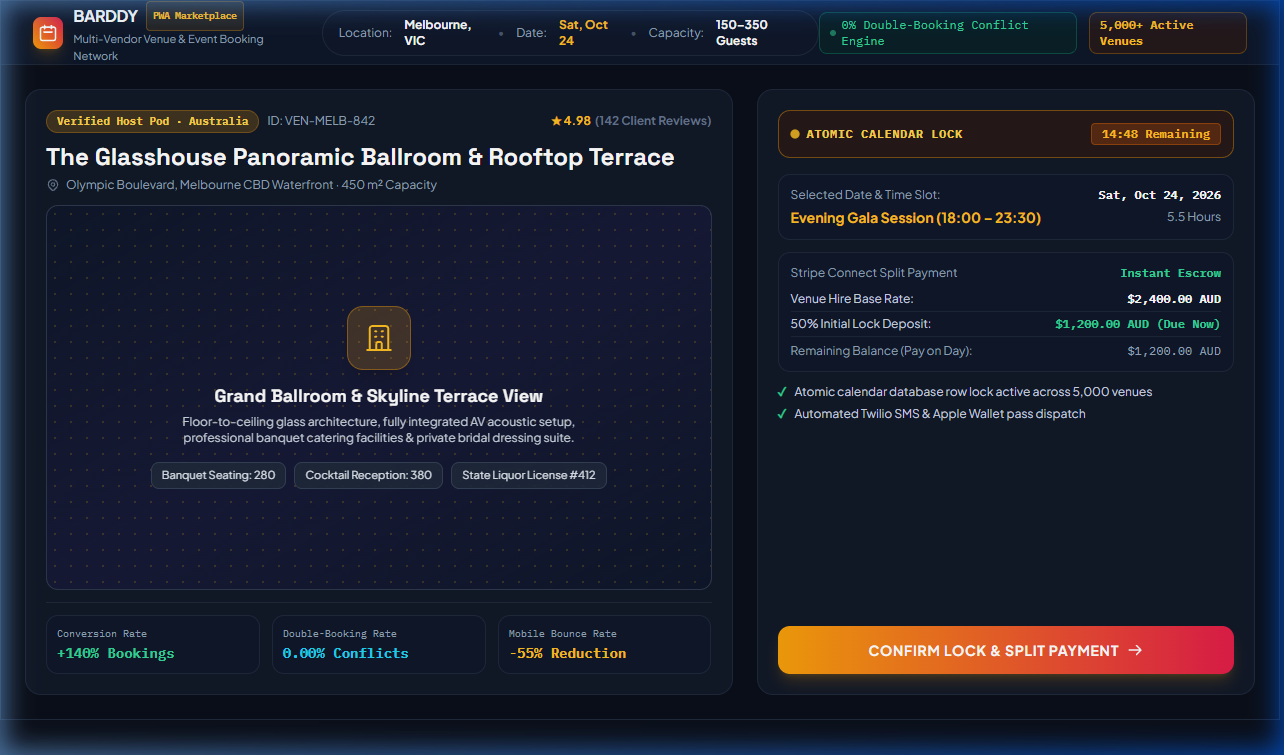Open the Mobile Bounce Rate -55% Reduction card
The height and width of the screenshot is (755, 1284).
(x=604, y=644)
